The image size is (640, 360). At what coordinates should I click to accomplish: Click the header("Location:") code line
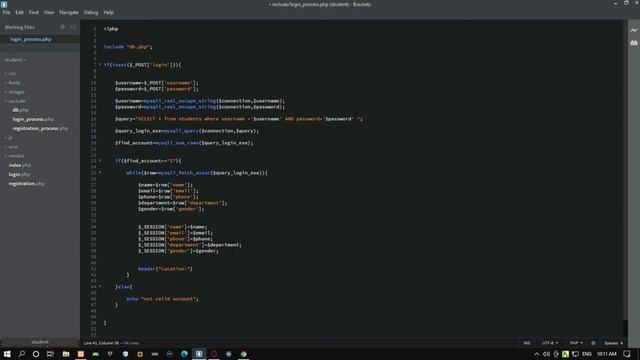pyautogui.click(x=165, y=269)
